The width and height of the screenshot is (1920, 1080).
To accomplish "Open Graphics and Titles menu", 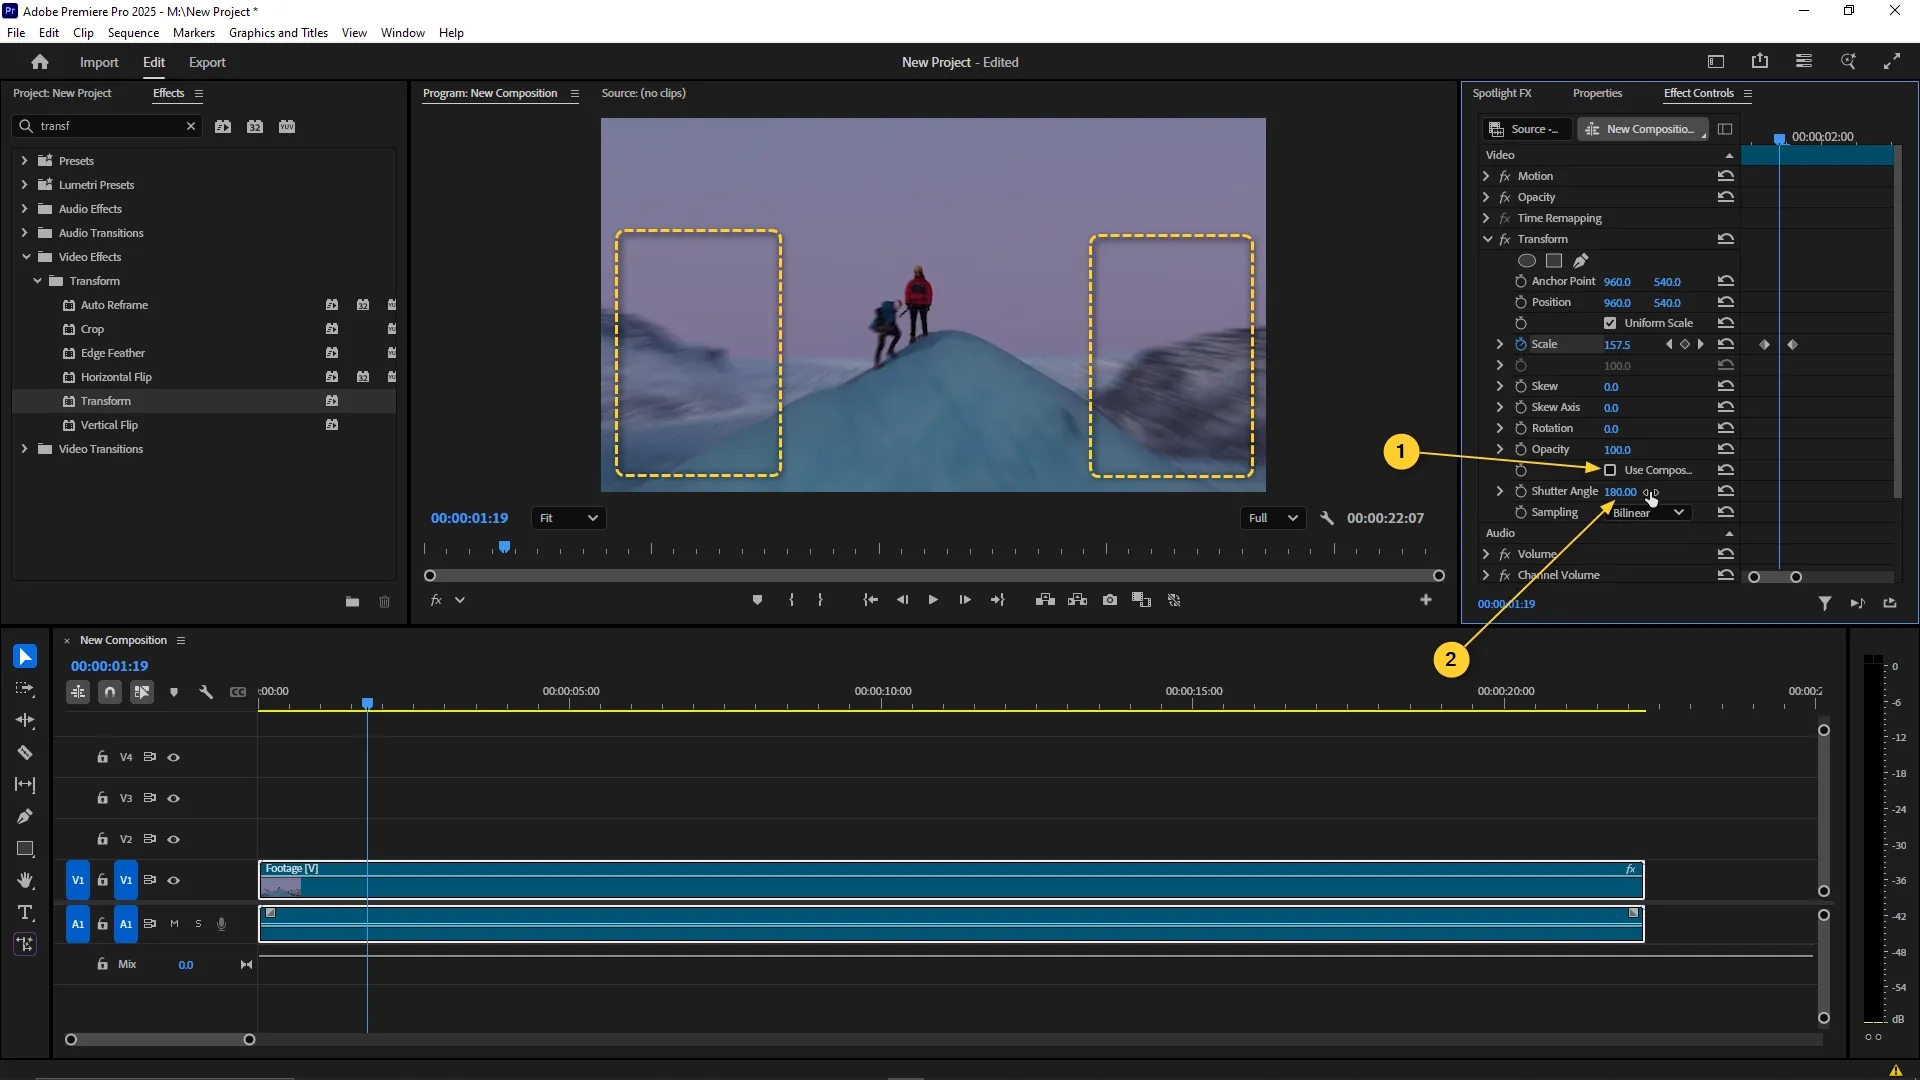I will (278, 33).
